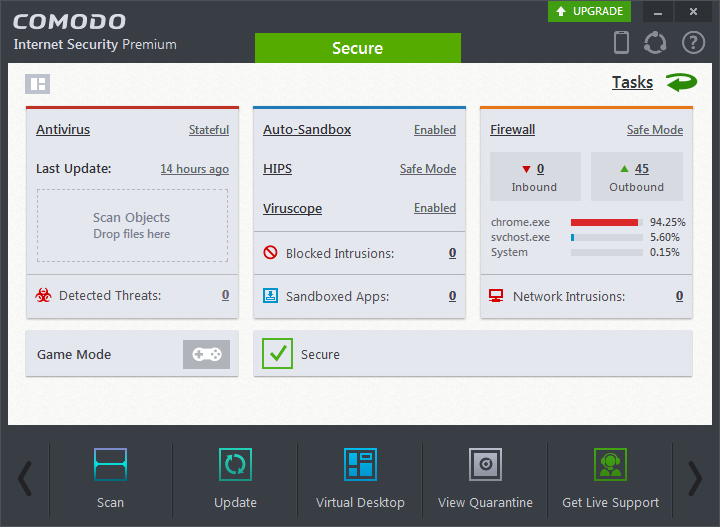Image resolution: width=720 pixels, height=527 pixels.
Task: Open the Sandboxed Apps count
Action: (x=452, y=296)
